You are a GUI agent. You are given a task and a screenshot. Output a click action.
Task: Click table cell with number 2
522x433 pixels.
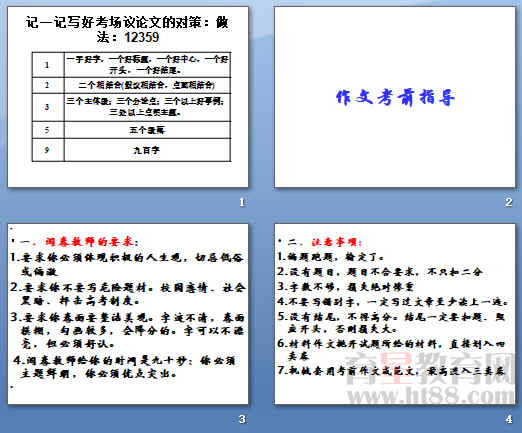coord(48,85)
